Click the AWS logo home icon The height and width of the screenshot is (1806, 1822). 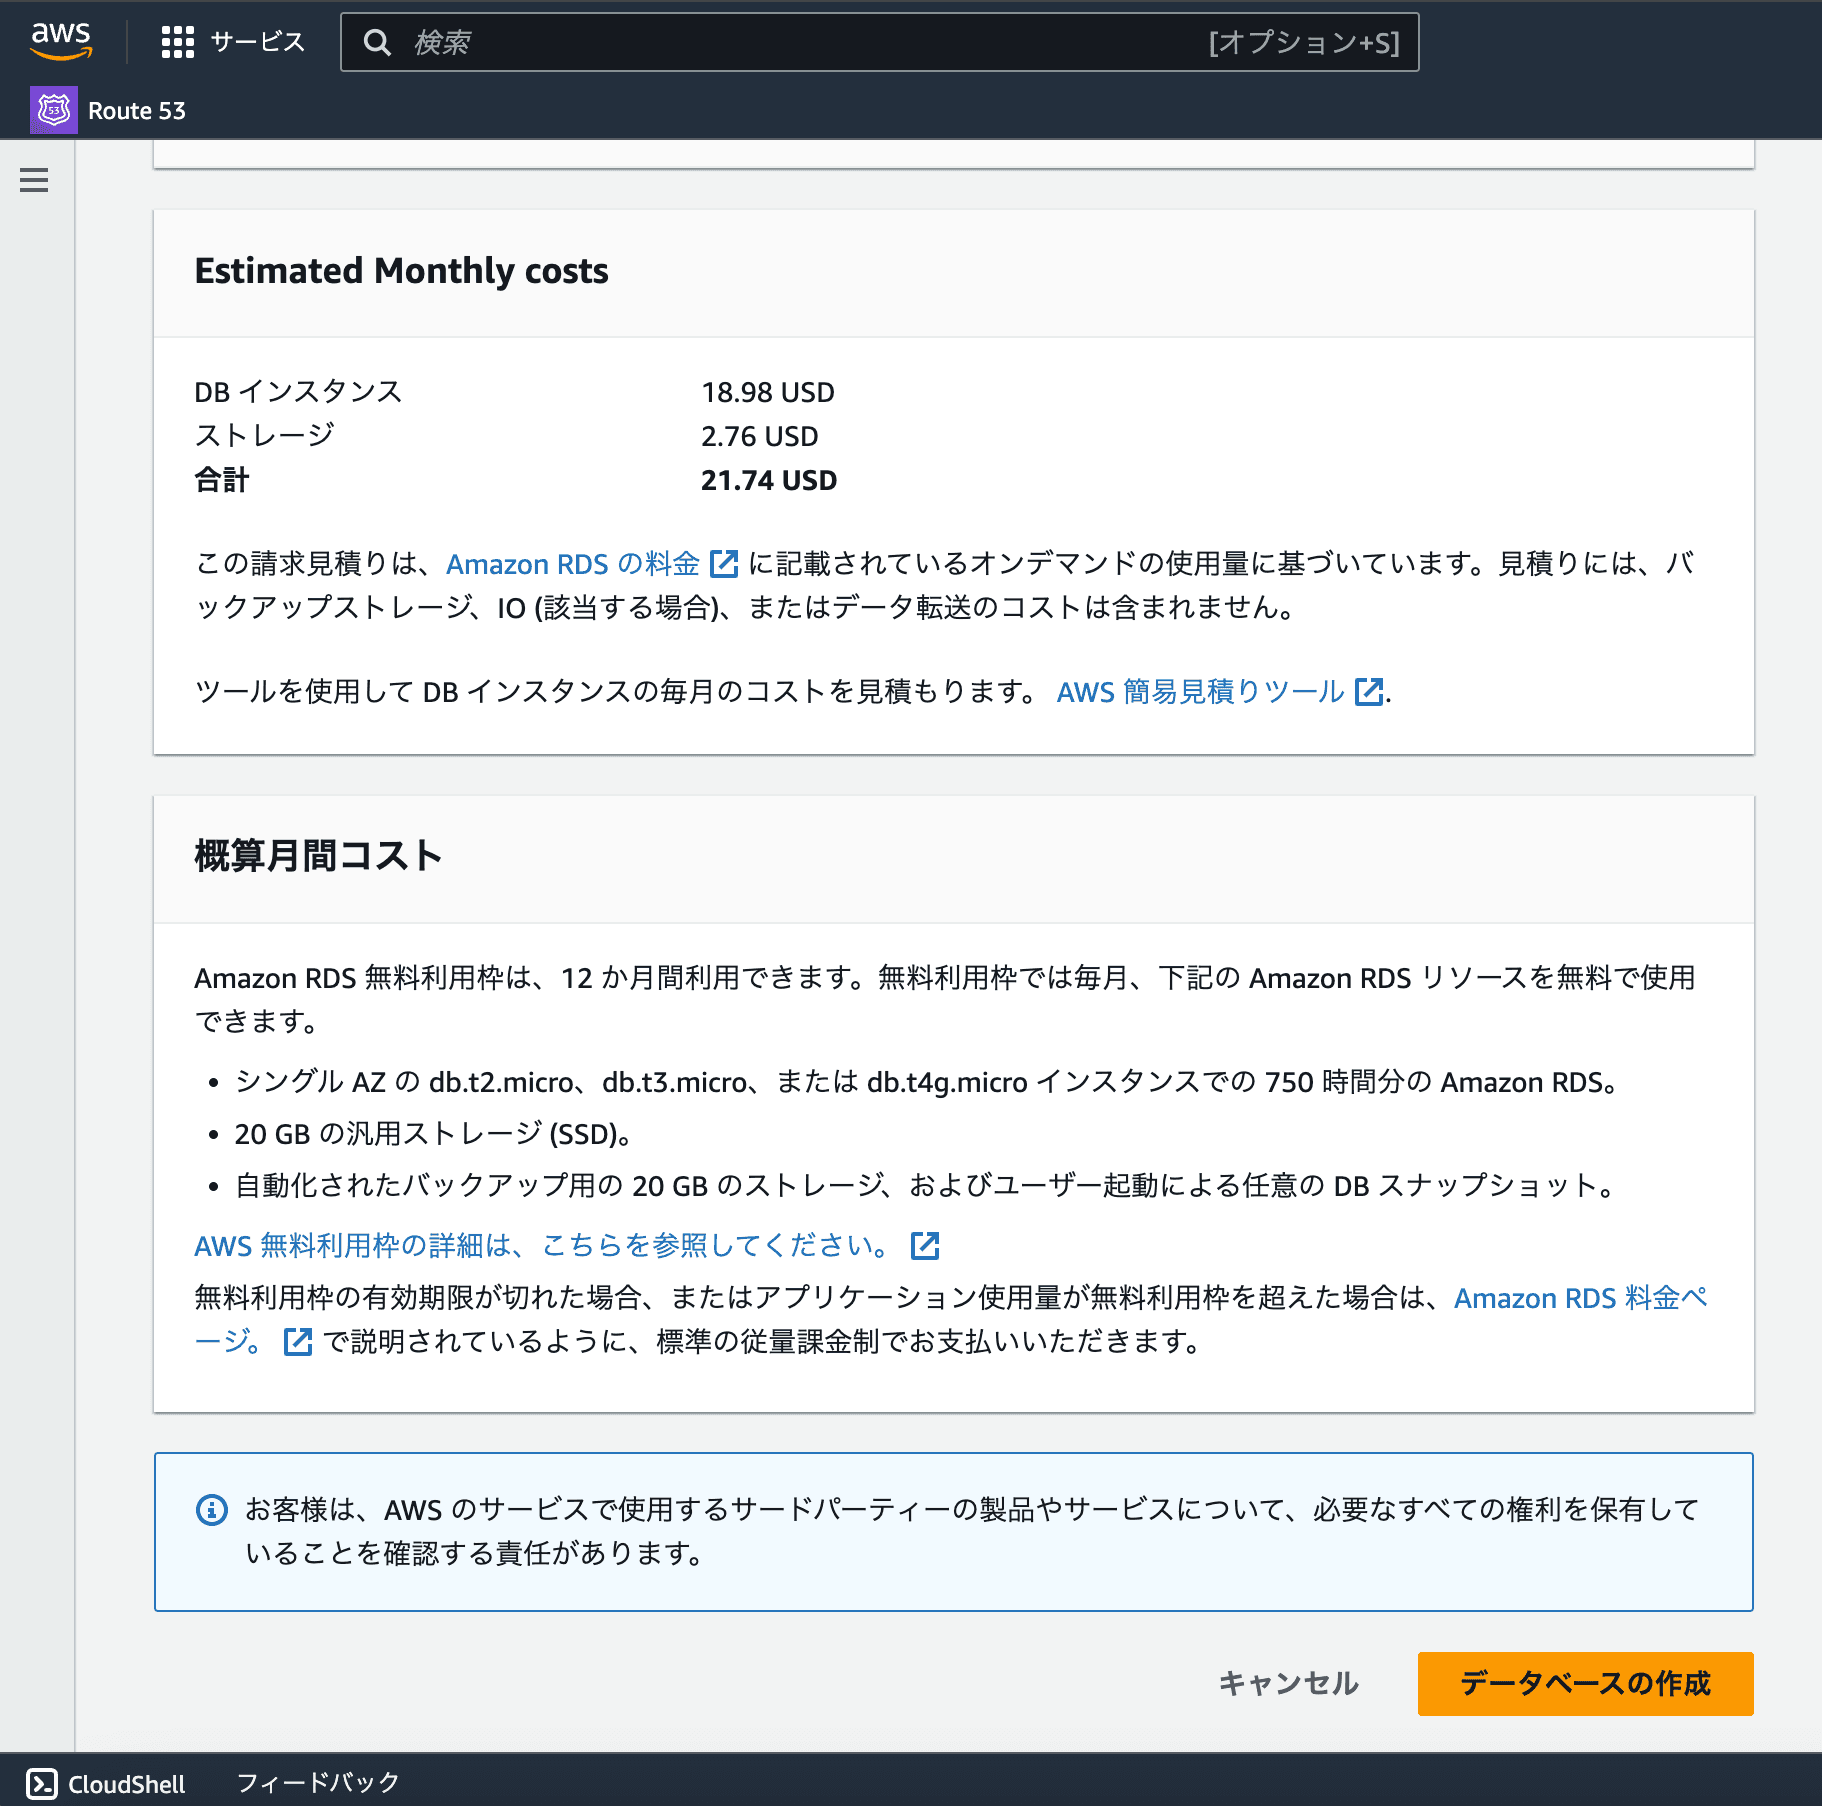coord(61,41)
